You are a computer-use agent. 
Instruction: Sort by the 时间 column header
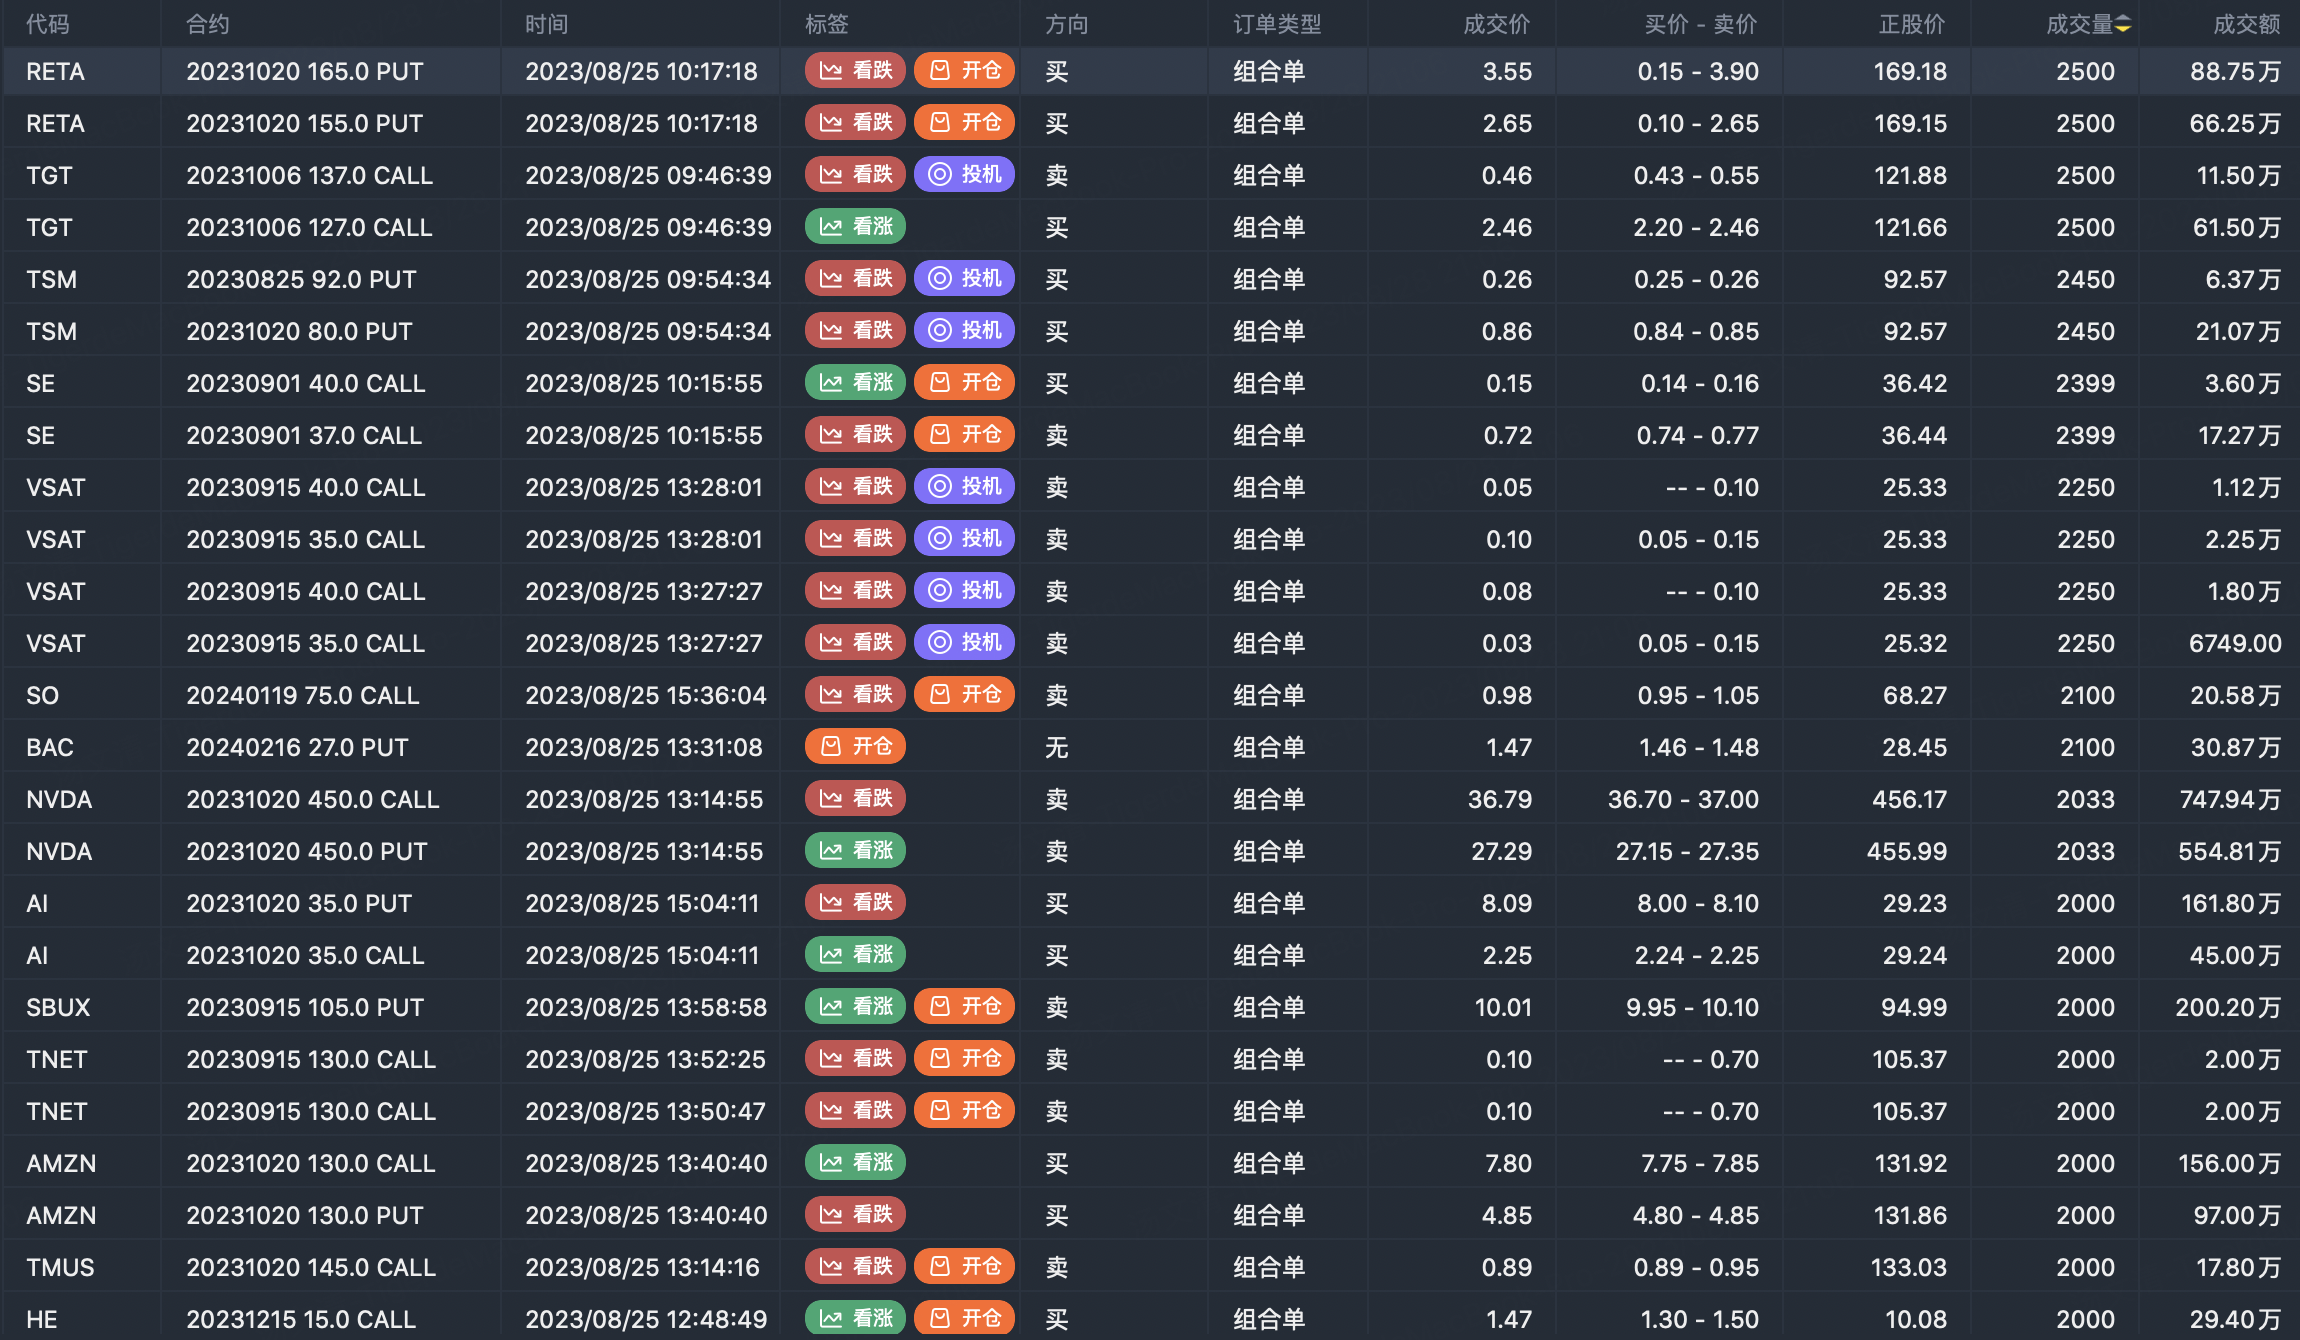click(x=546, y=25)
